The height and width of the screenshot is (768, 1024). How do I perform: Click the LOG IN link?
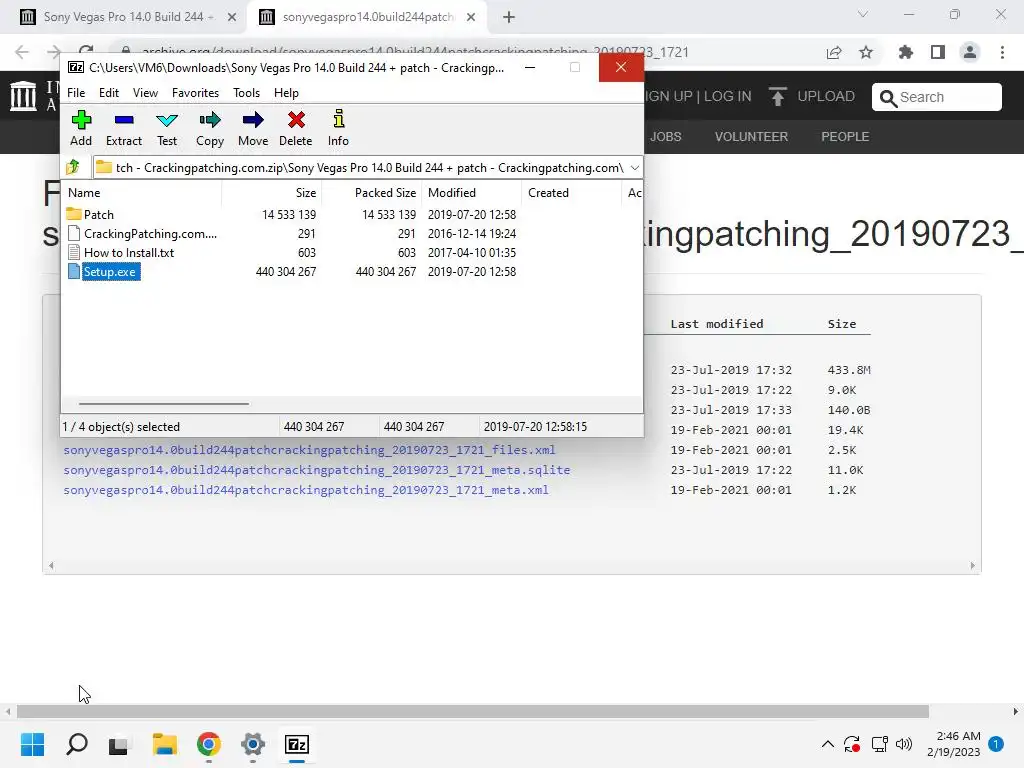728,96
